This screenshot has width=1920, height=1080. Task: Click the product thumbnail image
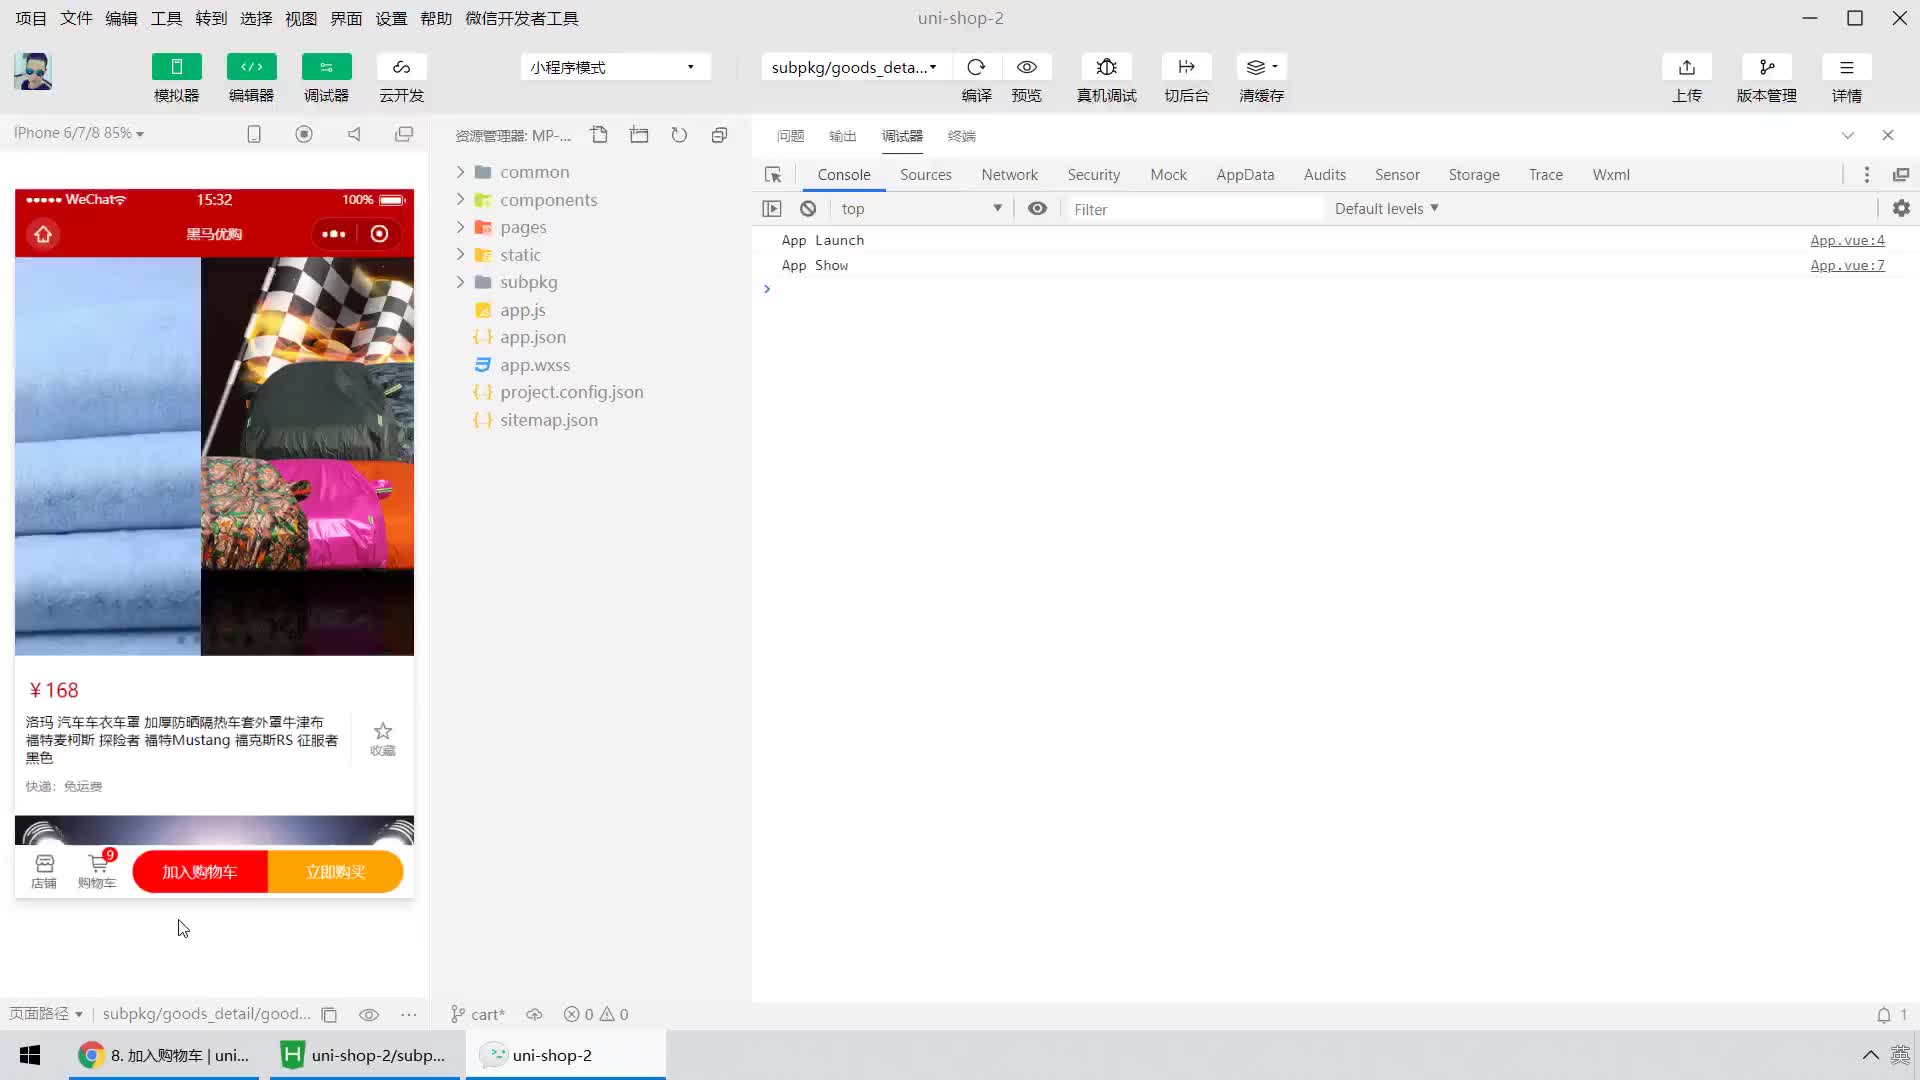point(214,456)
